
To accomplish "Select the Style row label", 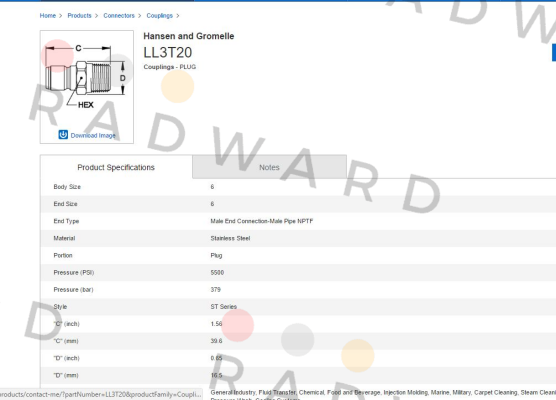I will [60, 307].
